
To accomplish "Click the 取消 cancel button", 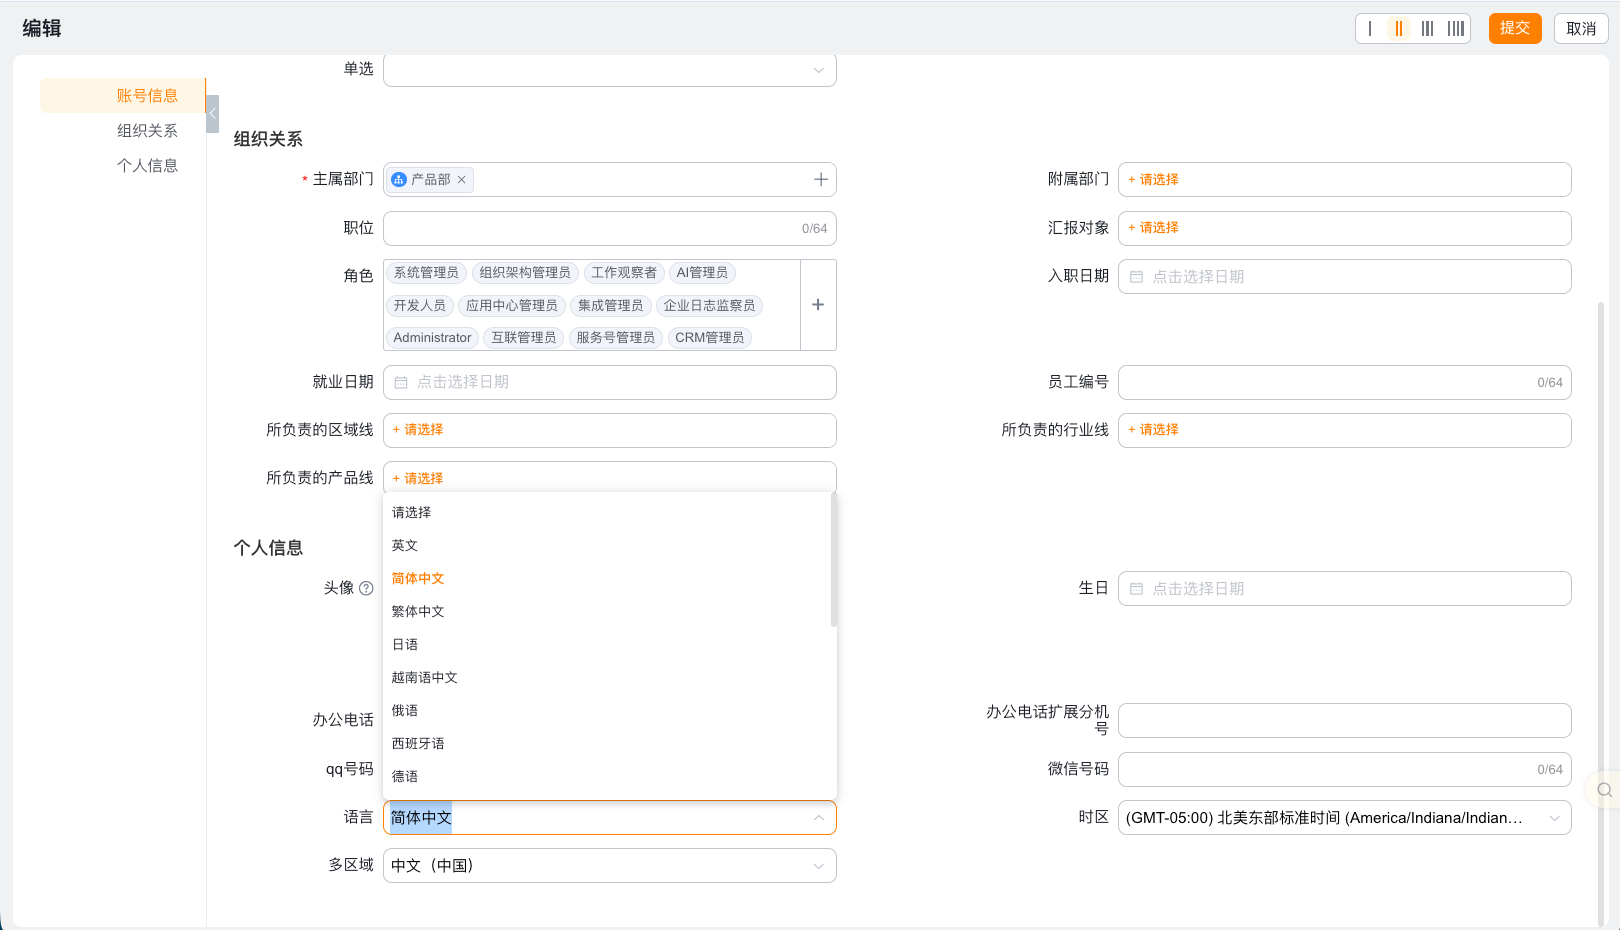I will [x=1581, y=28].
